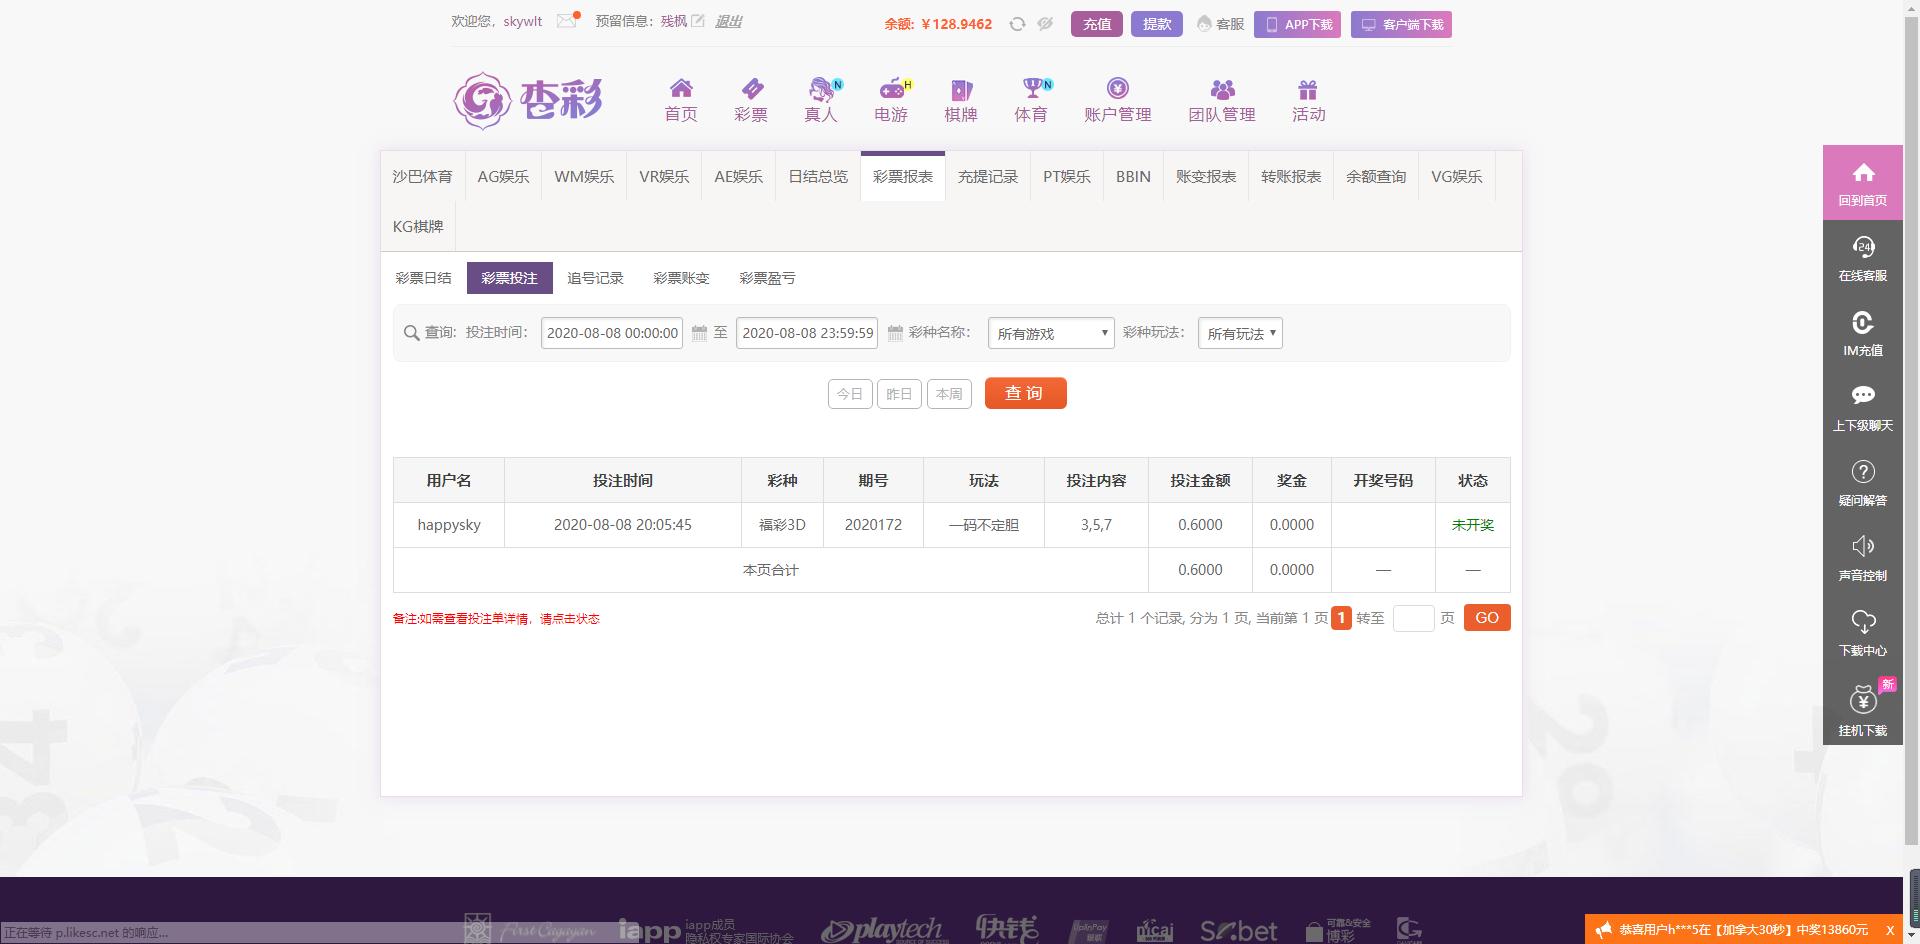Open the 彩票账变 sub-tab
The height and width of the screenshot is (944, 1920).
(682, 278)
